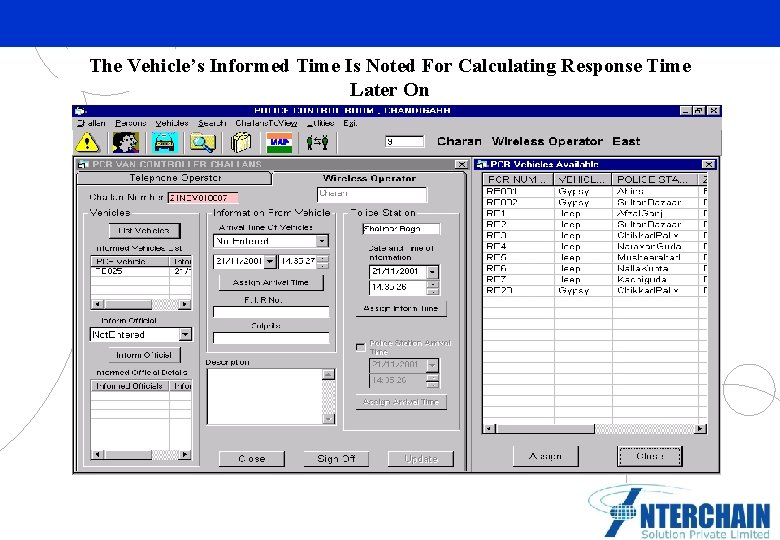Open the Exit menu
This screenshot has height=540, width=780.
click(350, 123)
